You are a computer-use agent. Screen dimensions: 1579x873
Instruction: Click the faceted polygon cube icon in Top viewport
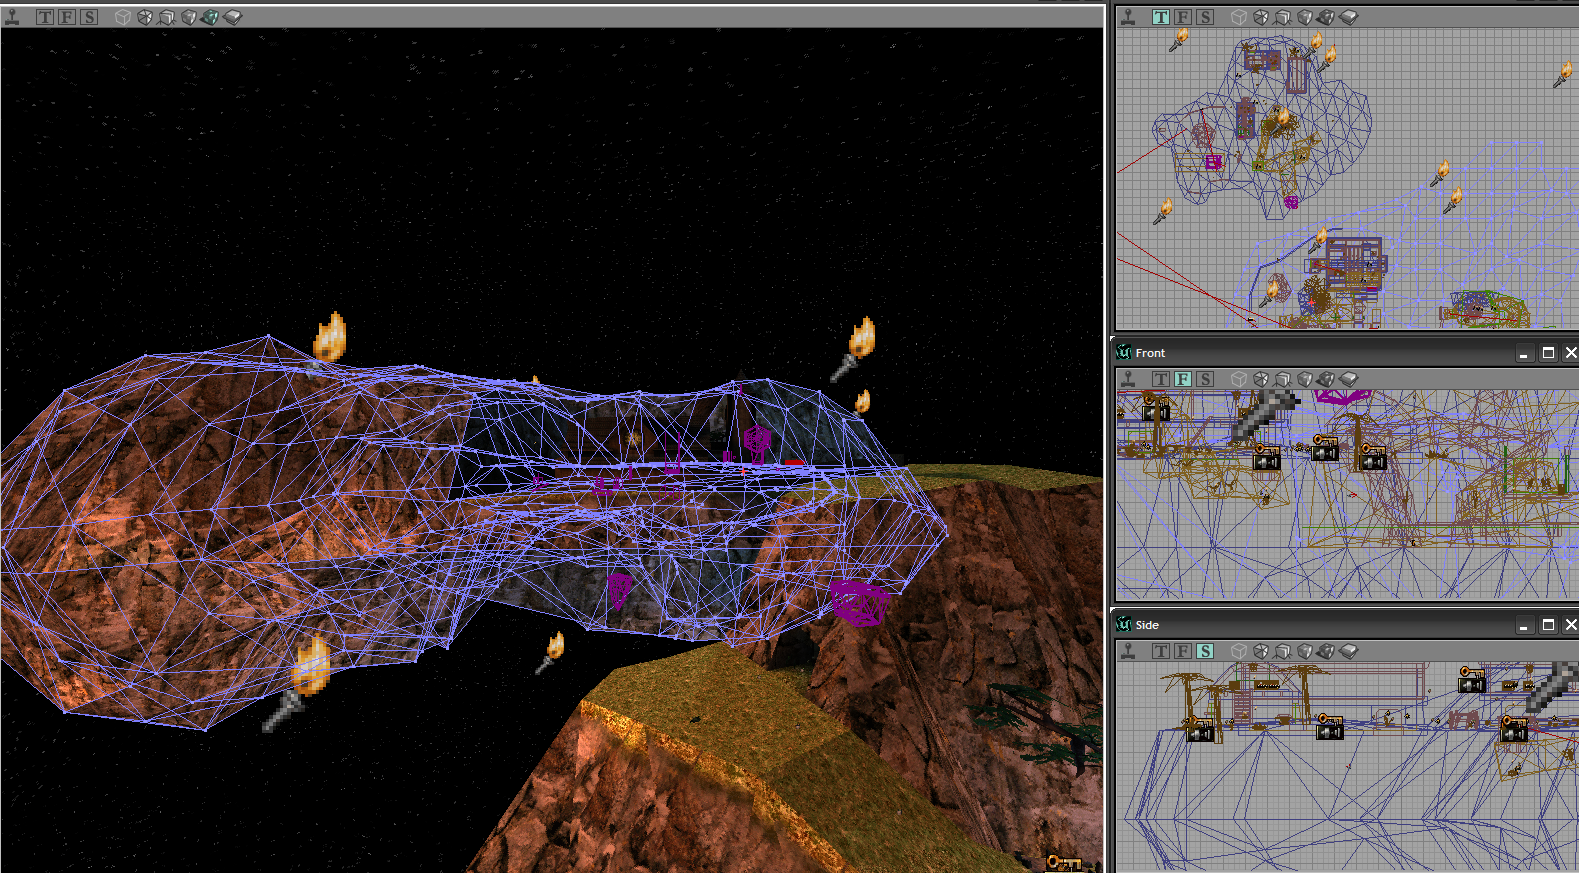coord(1261,17)
